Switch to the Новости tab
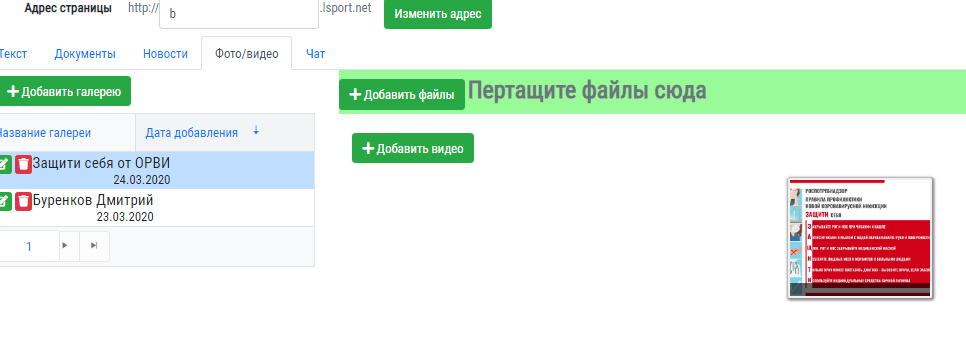 165,54
